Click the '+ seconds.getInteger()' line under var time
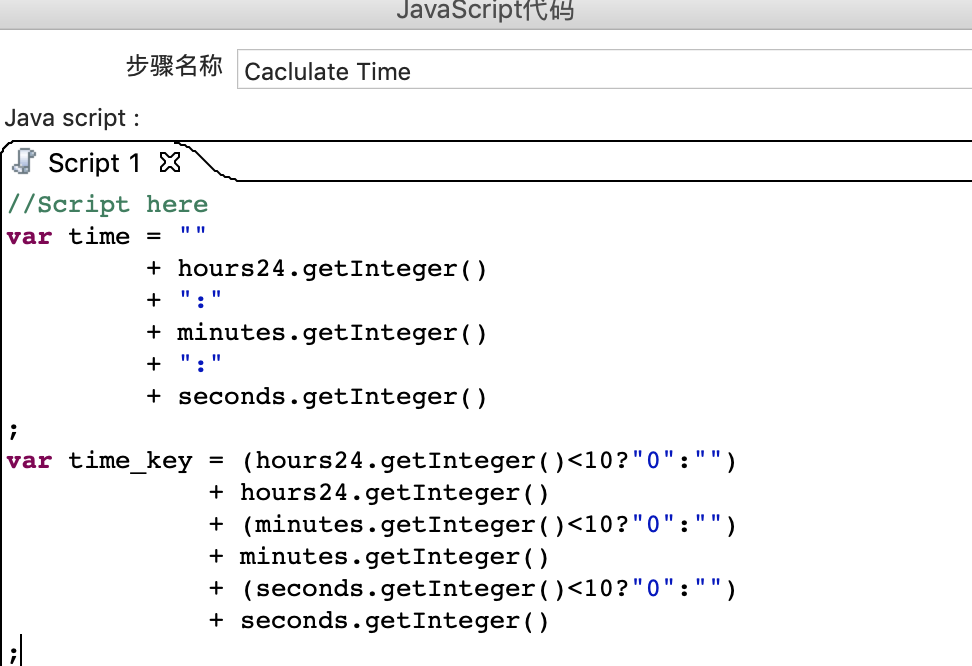Image resolution: width=972 pixels, height=666 pixels. pos(316,396)
